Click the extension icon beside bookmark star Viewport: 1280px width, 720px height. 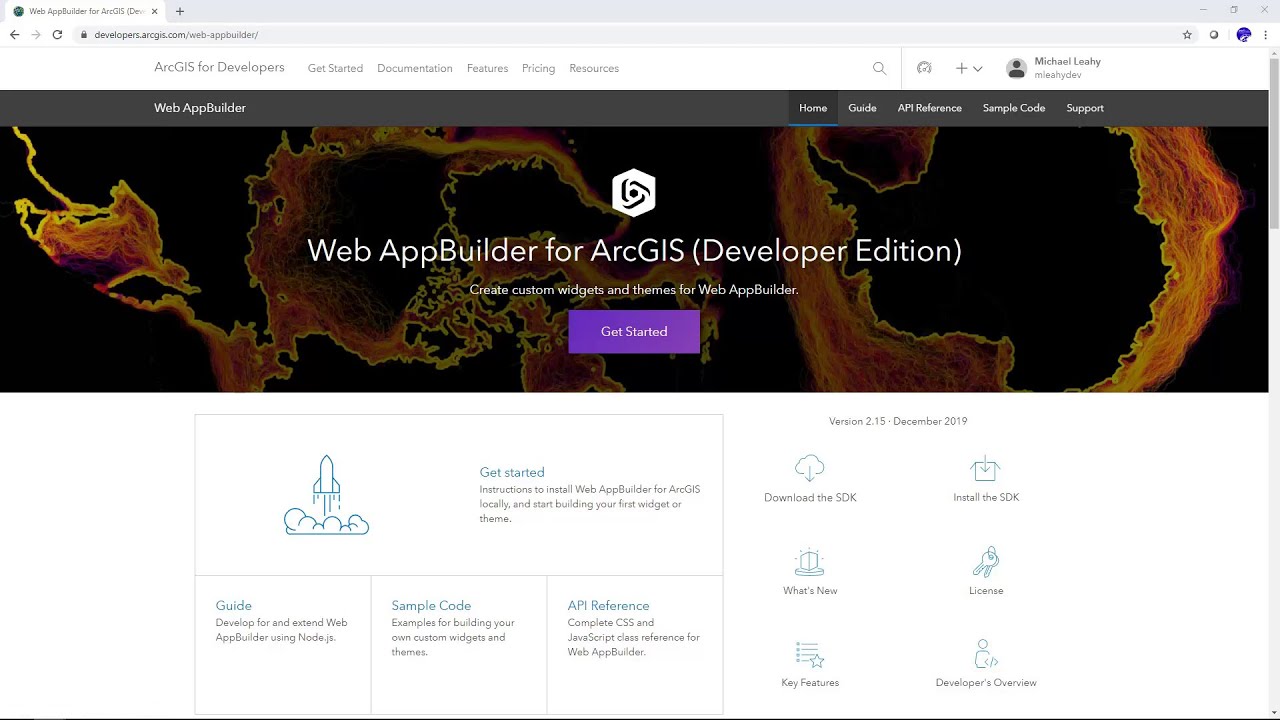[x=1214, y=34]
